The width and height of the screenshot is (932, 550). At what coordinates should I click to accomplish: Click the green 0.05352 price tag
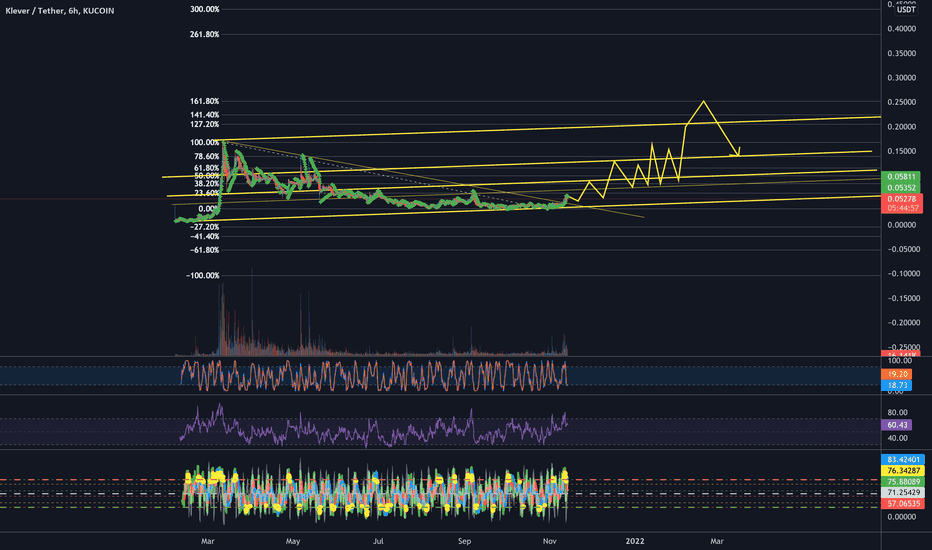901,188
